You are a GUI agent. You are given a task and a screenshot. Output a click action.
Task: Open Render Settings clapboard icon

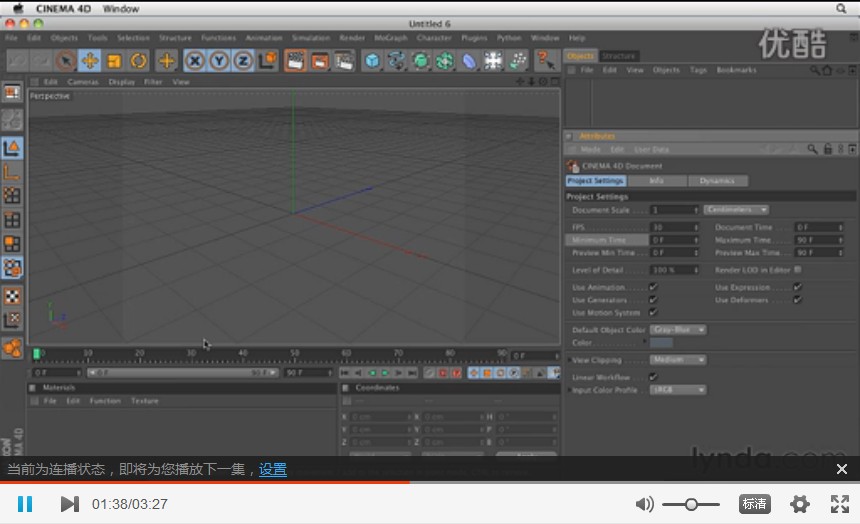tap(344, 61)
